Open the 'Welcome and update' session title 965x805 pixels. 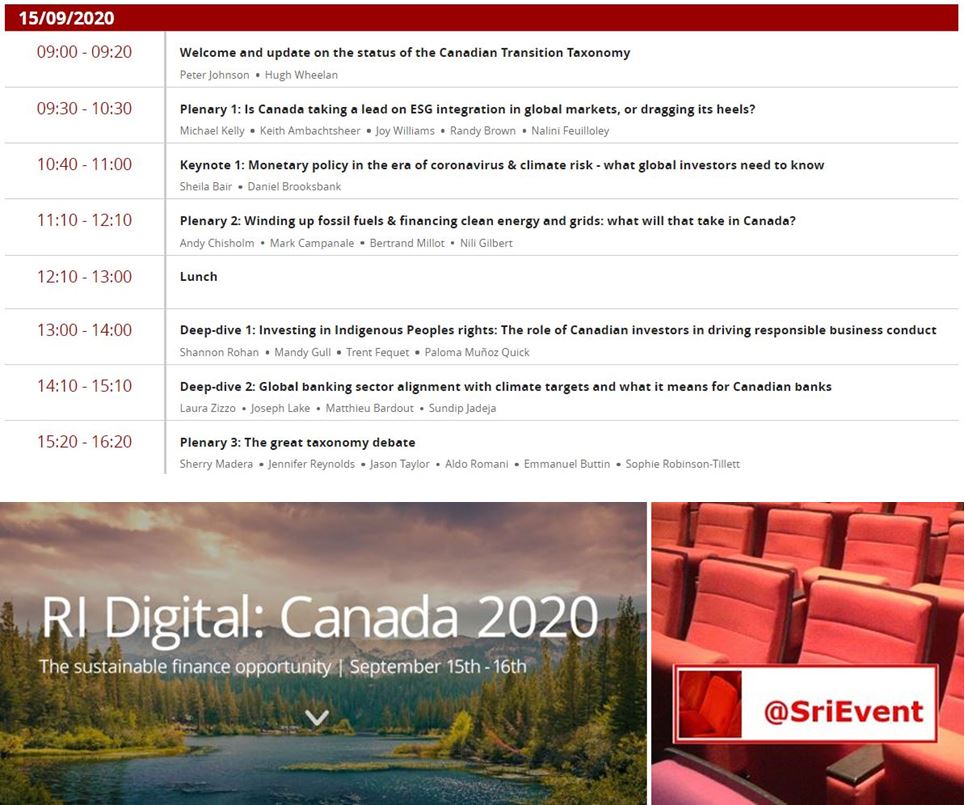pos(405,53)
